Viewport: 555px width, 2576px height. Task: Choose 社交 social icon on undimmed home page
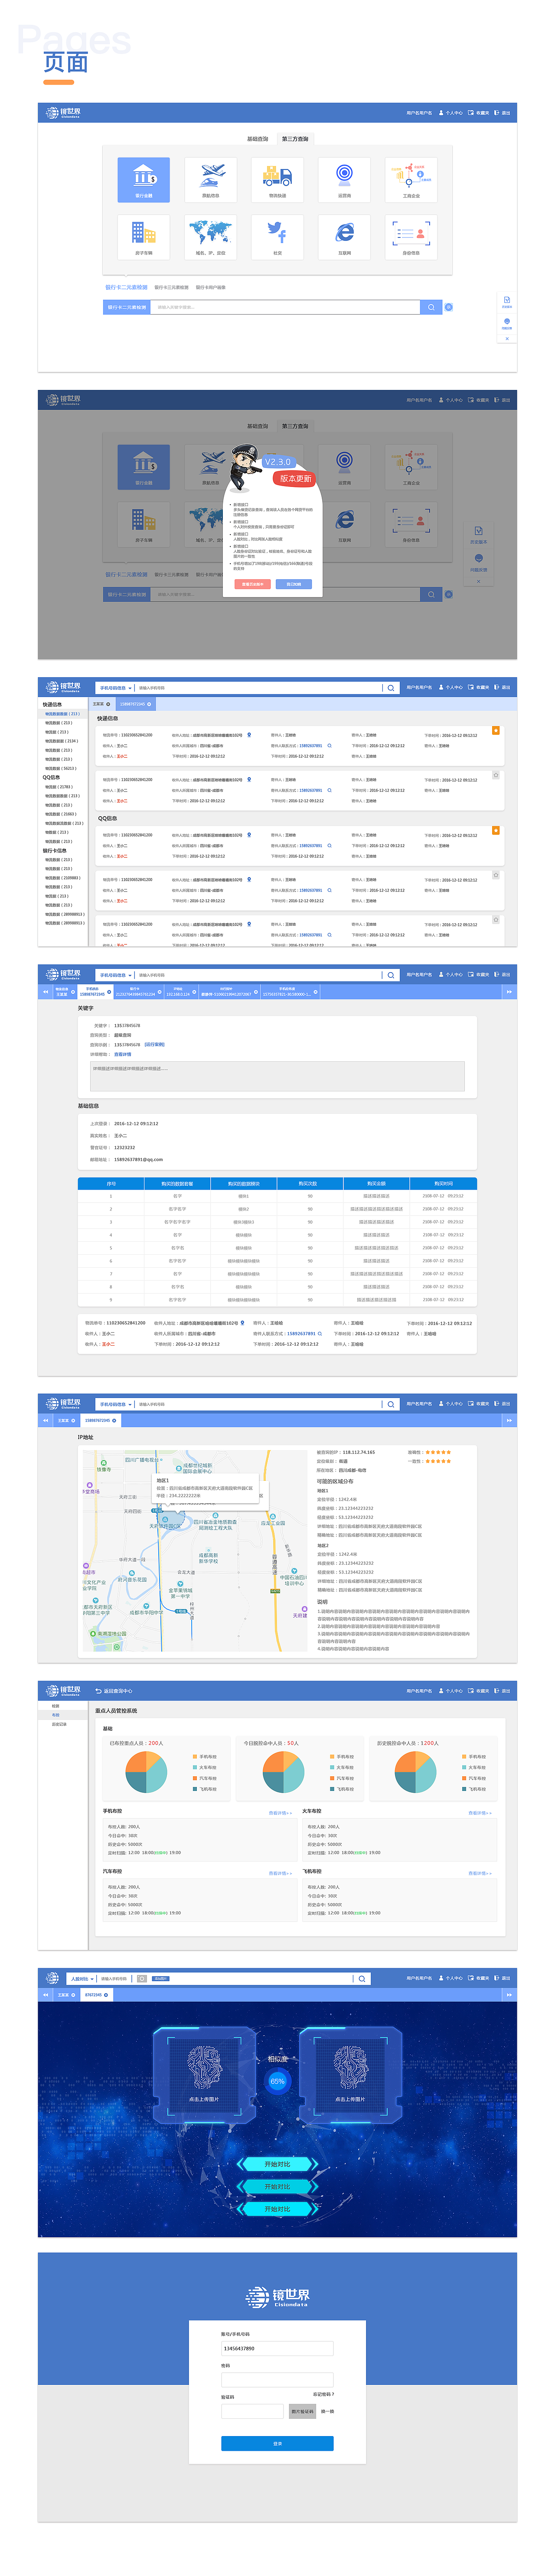click(277, 237)
